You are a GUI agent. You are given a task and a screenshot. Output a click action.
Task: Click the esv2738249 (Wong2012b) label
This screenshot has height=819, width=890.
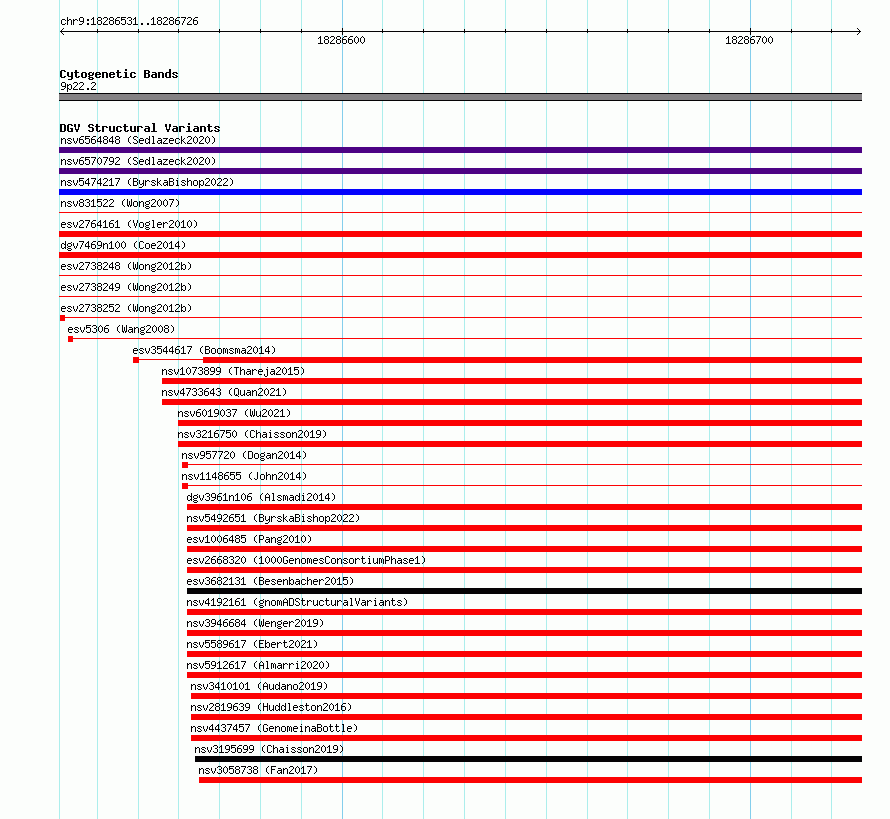click(126, 287)
